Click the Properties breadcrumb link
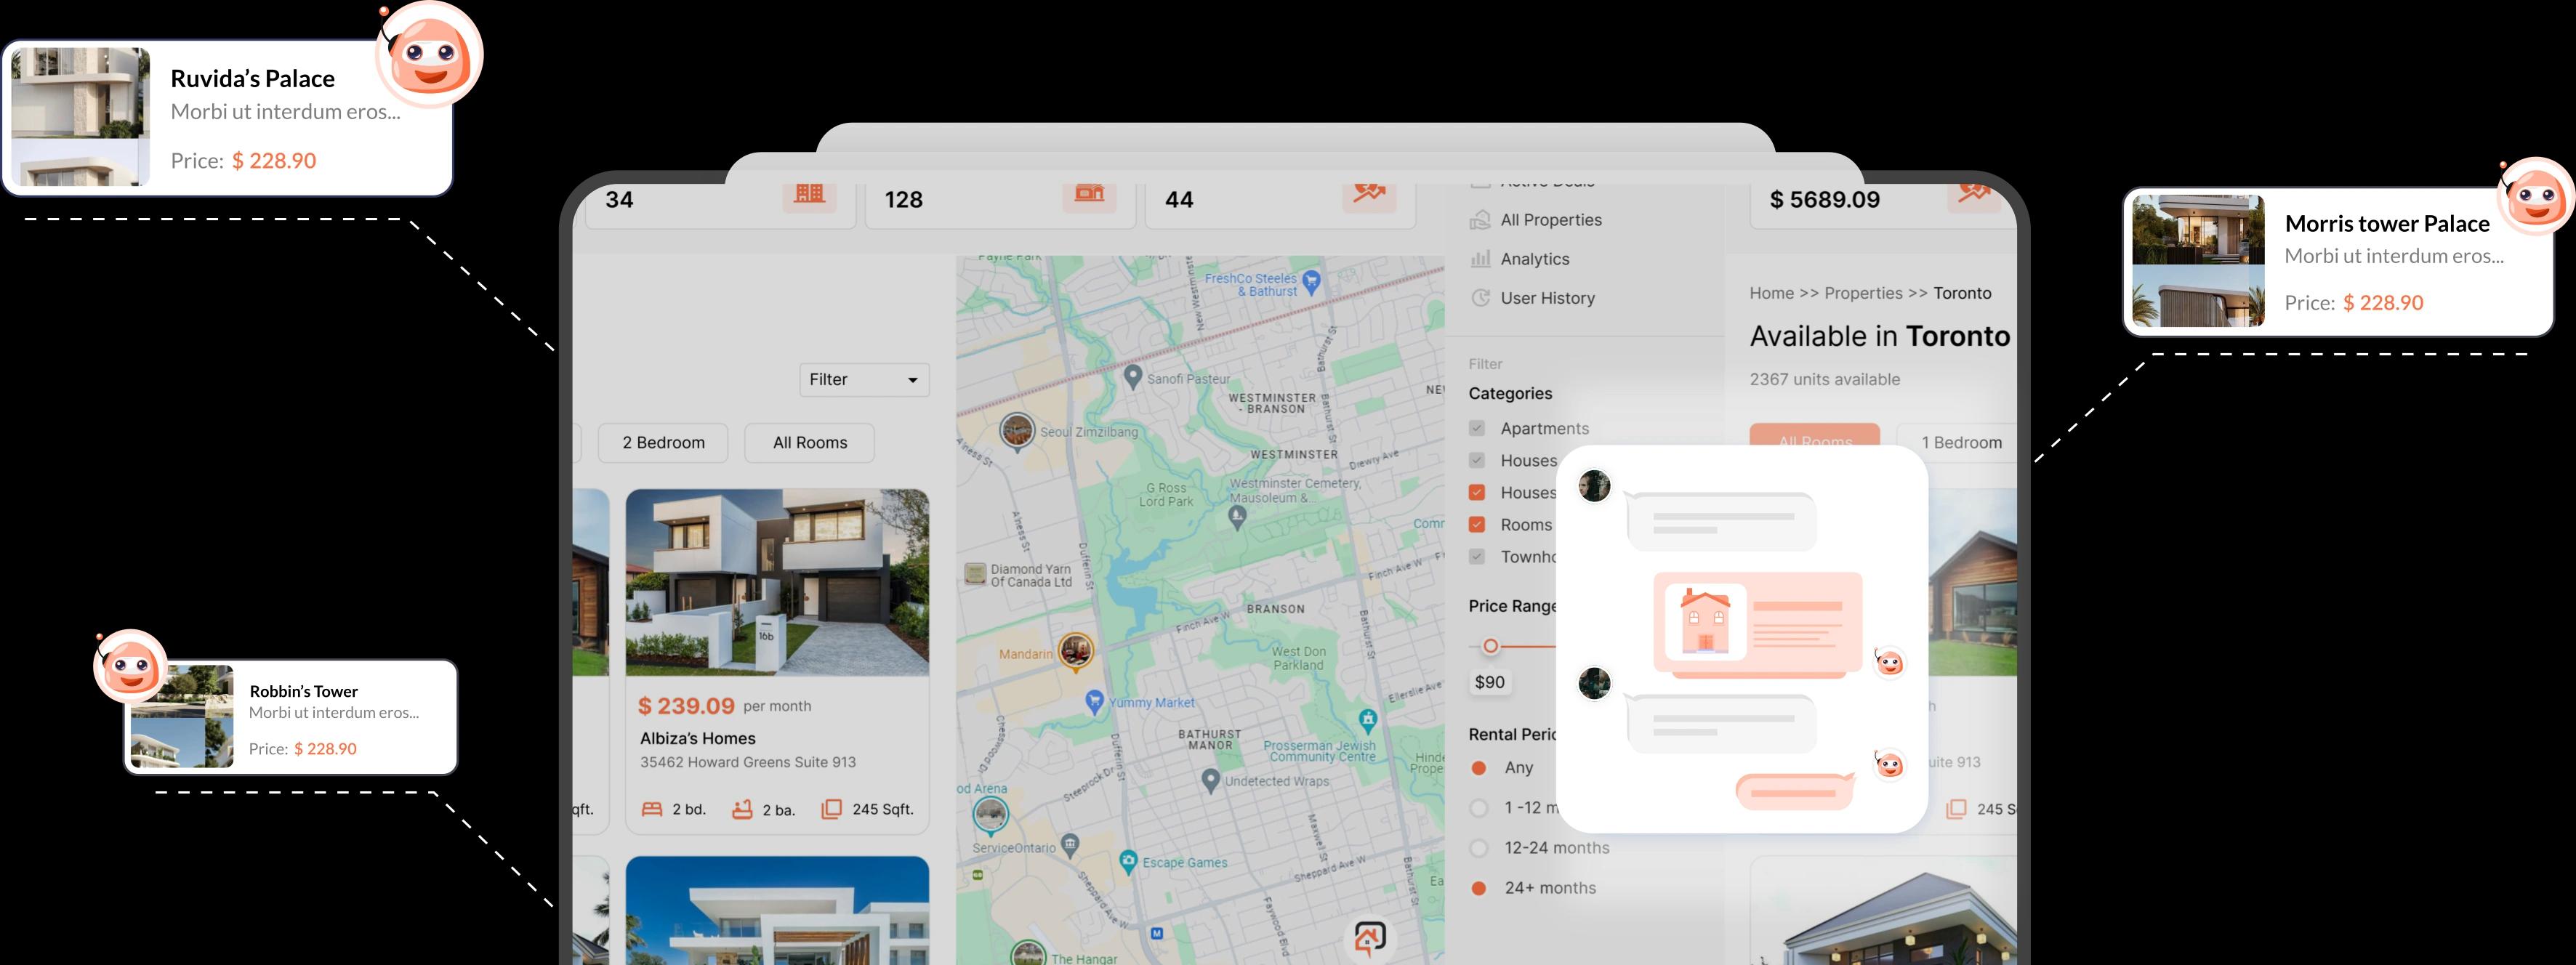Viewport: 2576px width, 965px height. tap(1863, 293)
